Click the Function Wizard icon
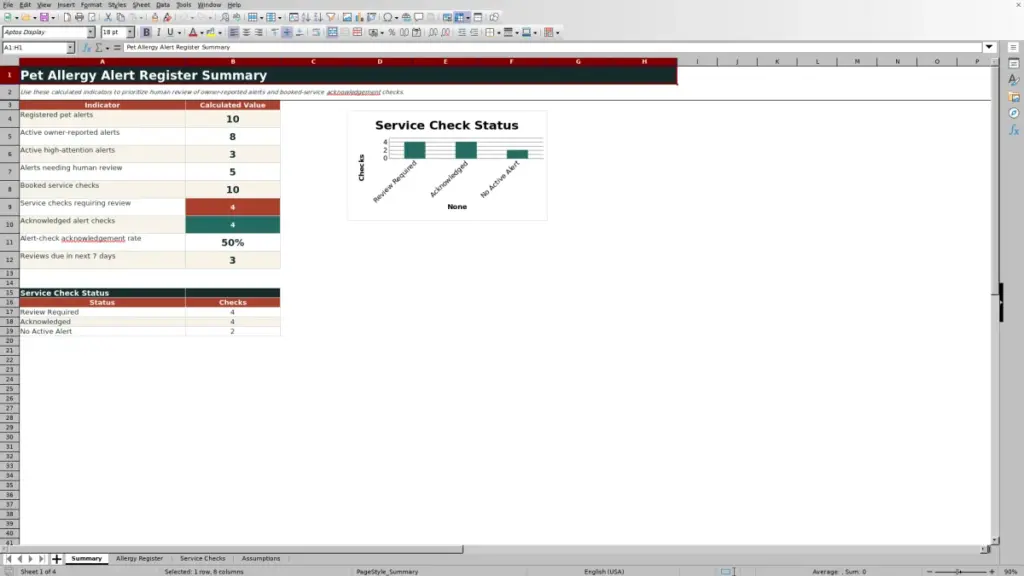This screenshot has width=1024, height=576. coord(86,47)
